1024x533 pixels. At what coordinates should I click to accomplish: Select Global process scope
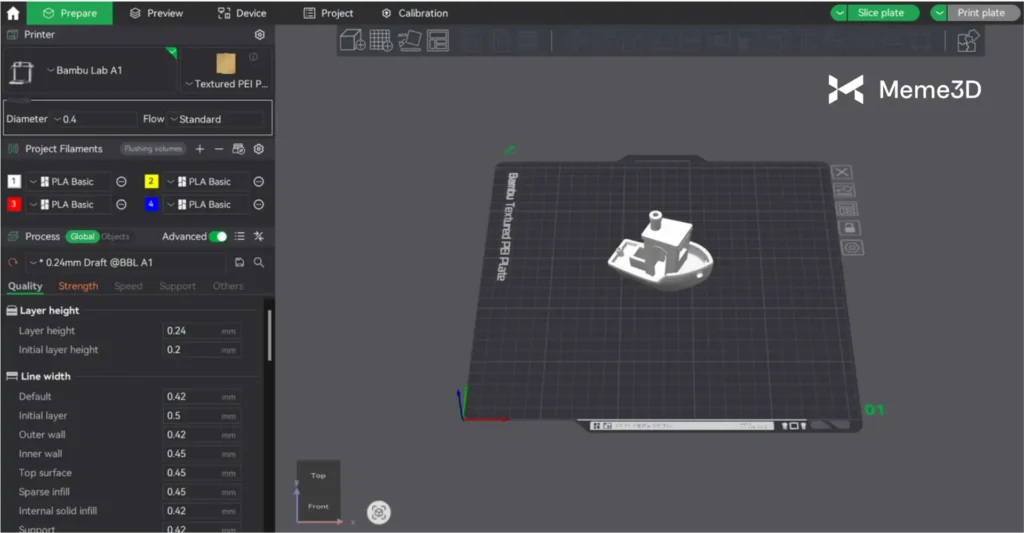(82, 237)
